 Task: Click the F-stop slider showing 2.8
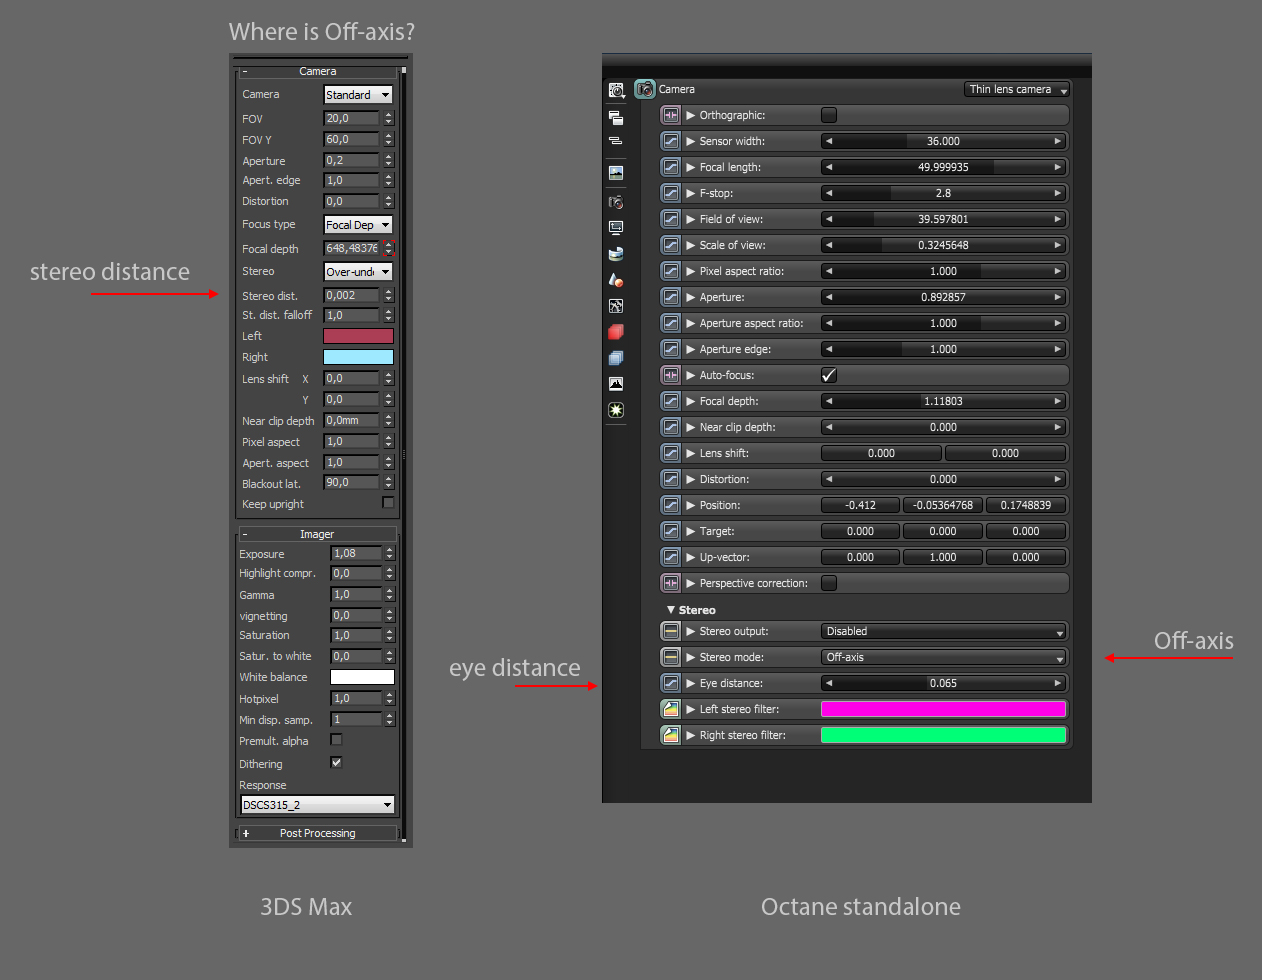943,193
